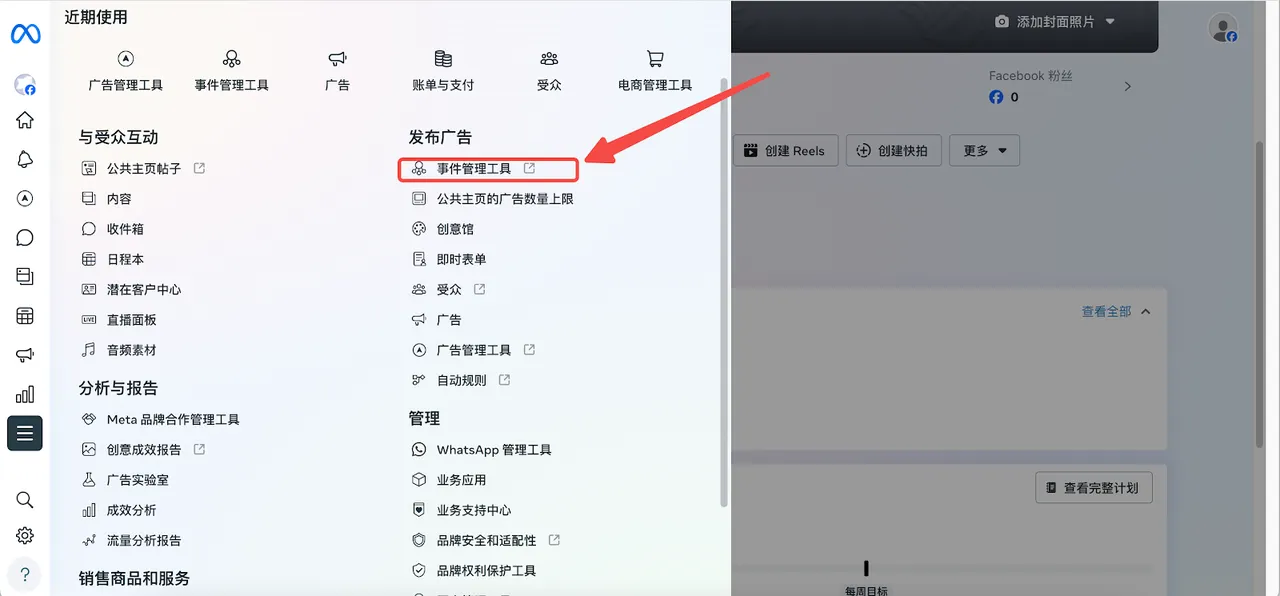Open the 流量分析报告 menu item
Image resolution: width=1280 pixels, height=596 pixels.
[x=131, y=540]
